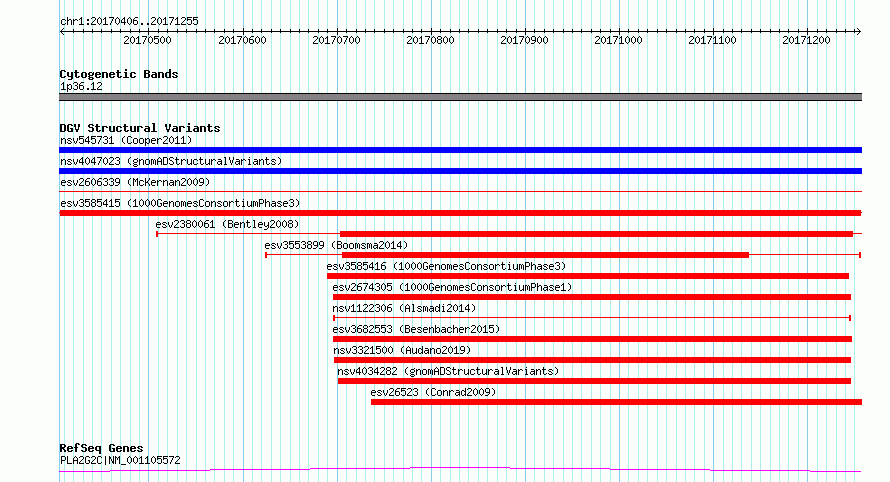Click the Cytogenetic Bands track title

coord(119,74)
